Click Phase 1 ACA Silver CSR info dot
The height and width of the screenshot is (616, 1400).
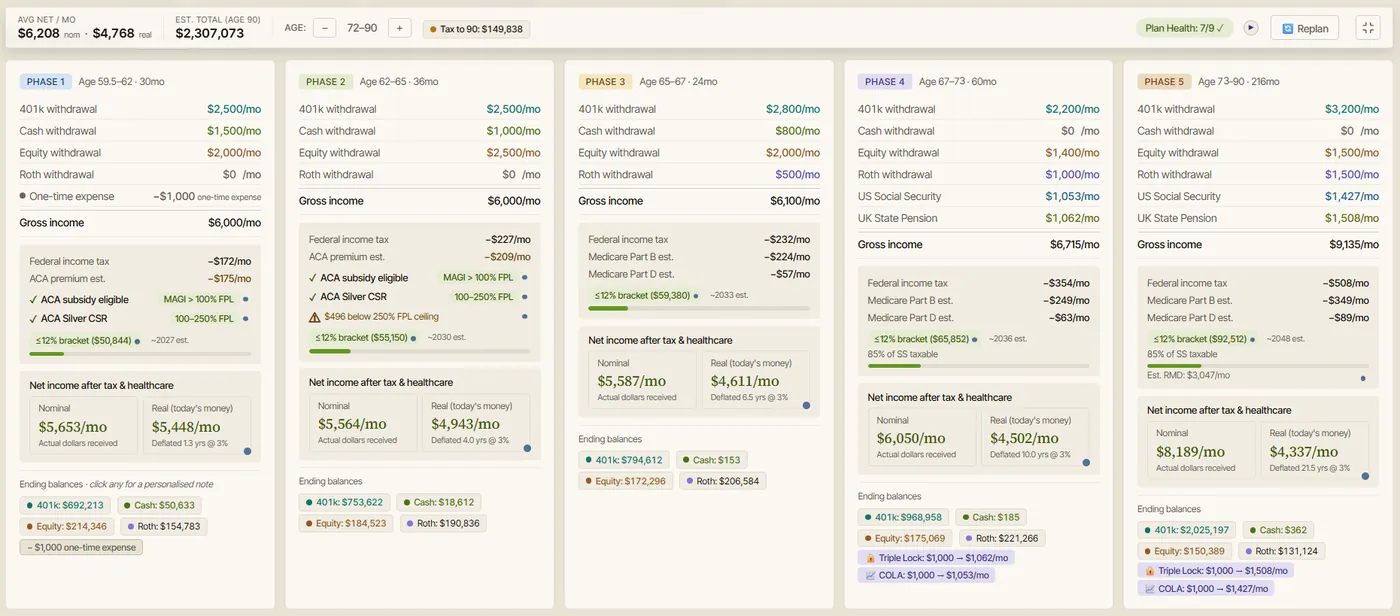(245, 319)
